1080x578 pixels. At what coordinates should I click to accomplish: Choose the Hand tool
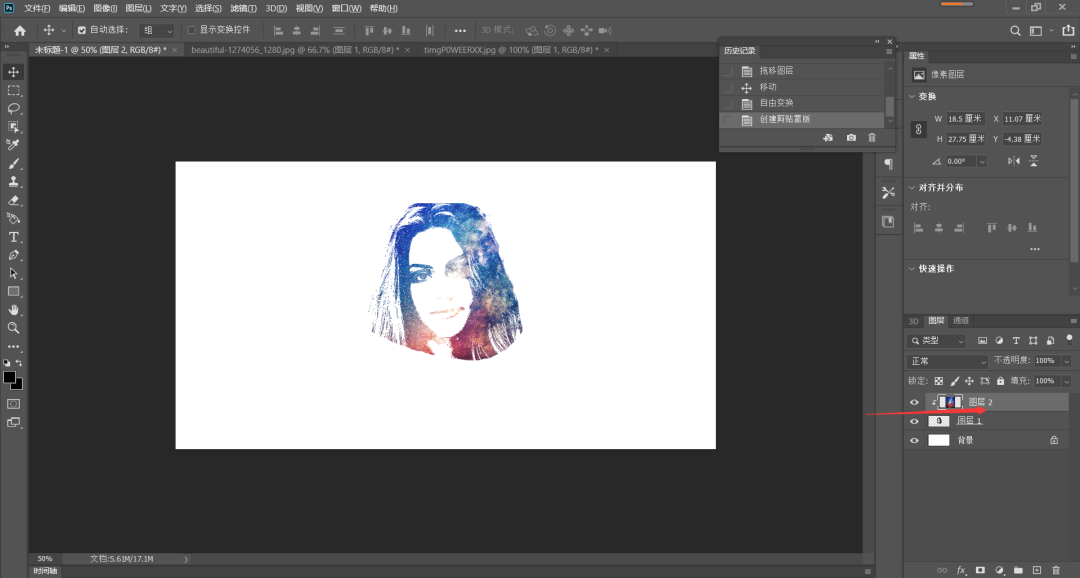tap(14, 309)
